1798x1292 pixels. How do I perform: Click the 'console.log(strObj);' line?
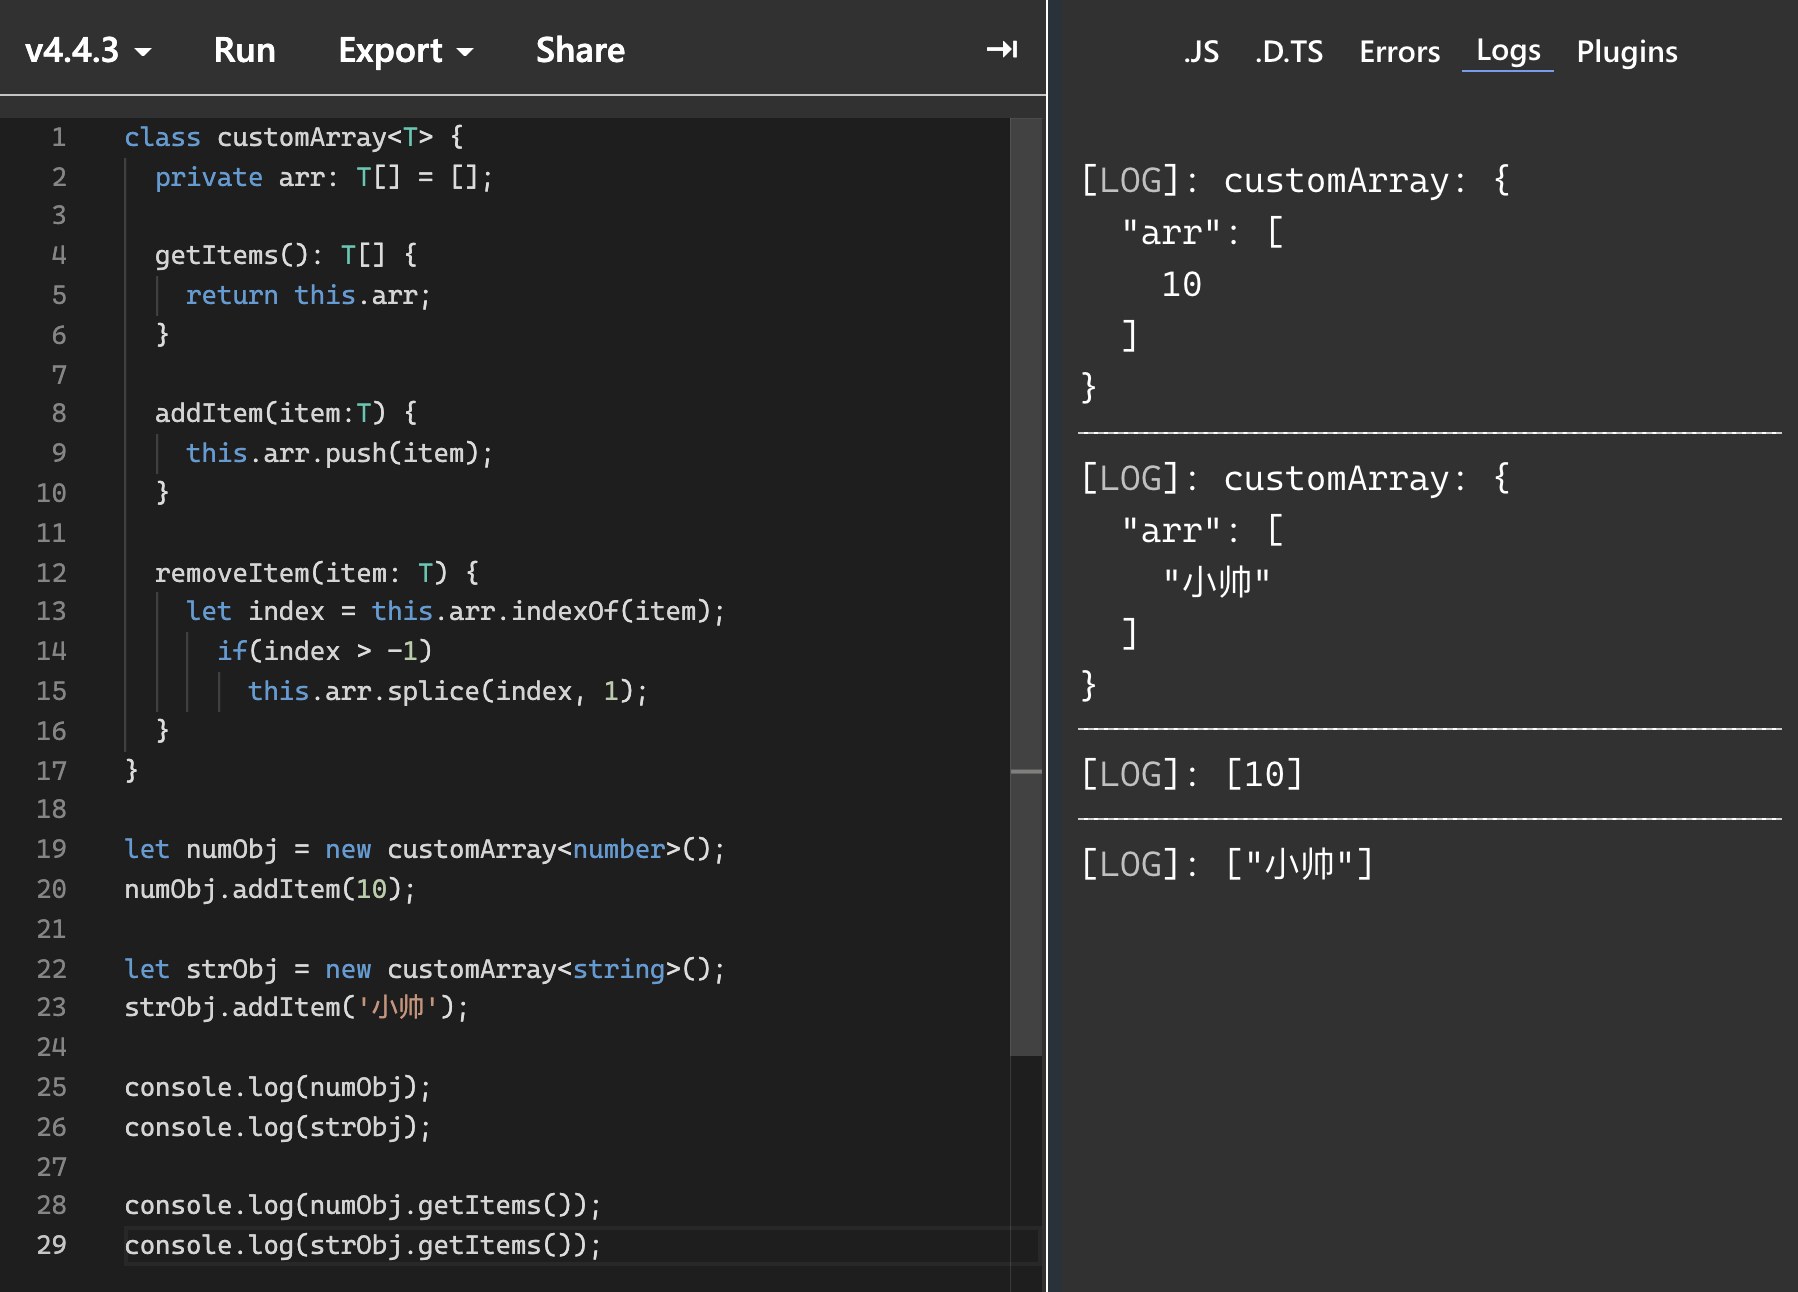[278, 1127]
